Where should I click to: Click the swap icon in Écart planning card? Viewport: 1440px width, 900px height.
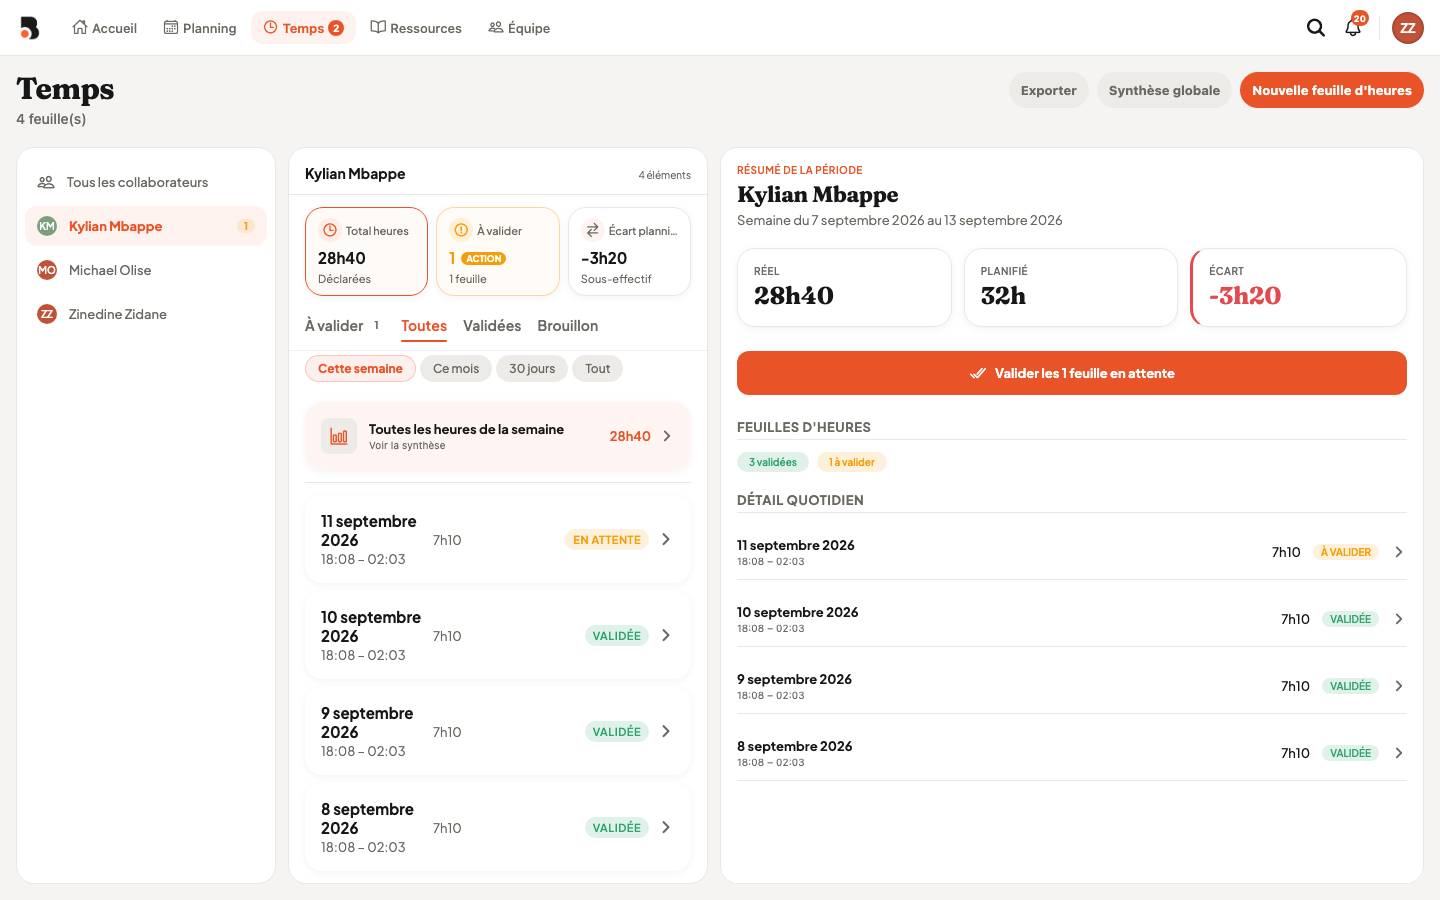[x=593, y=230]
